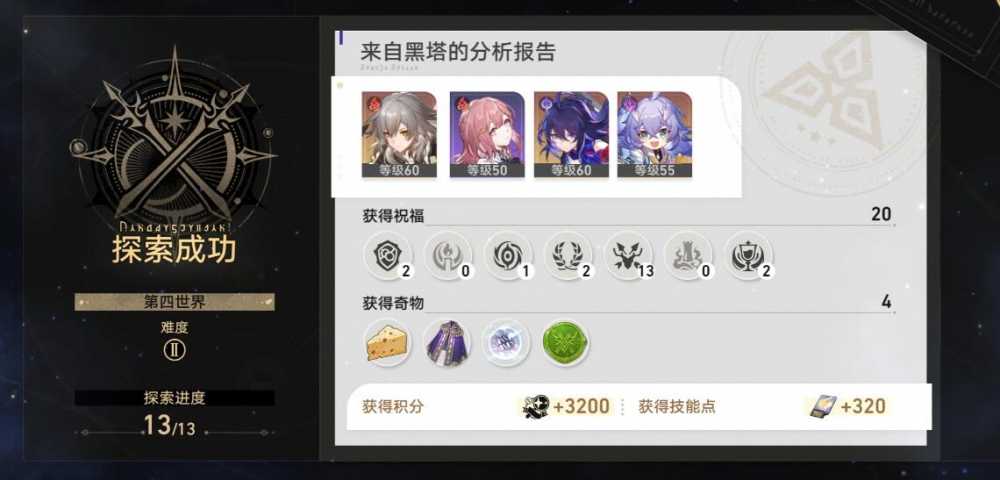Click the purple-haired level 55 character portrait

tap(655, 135)
